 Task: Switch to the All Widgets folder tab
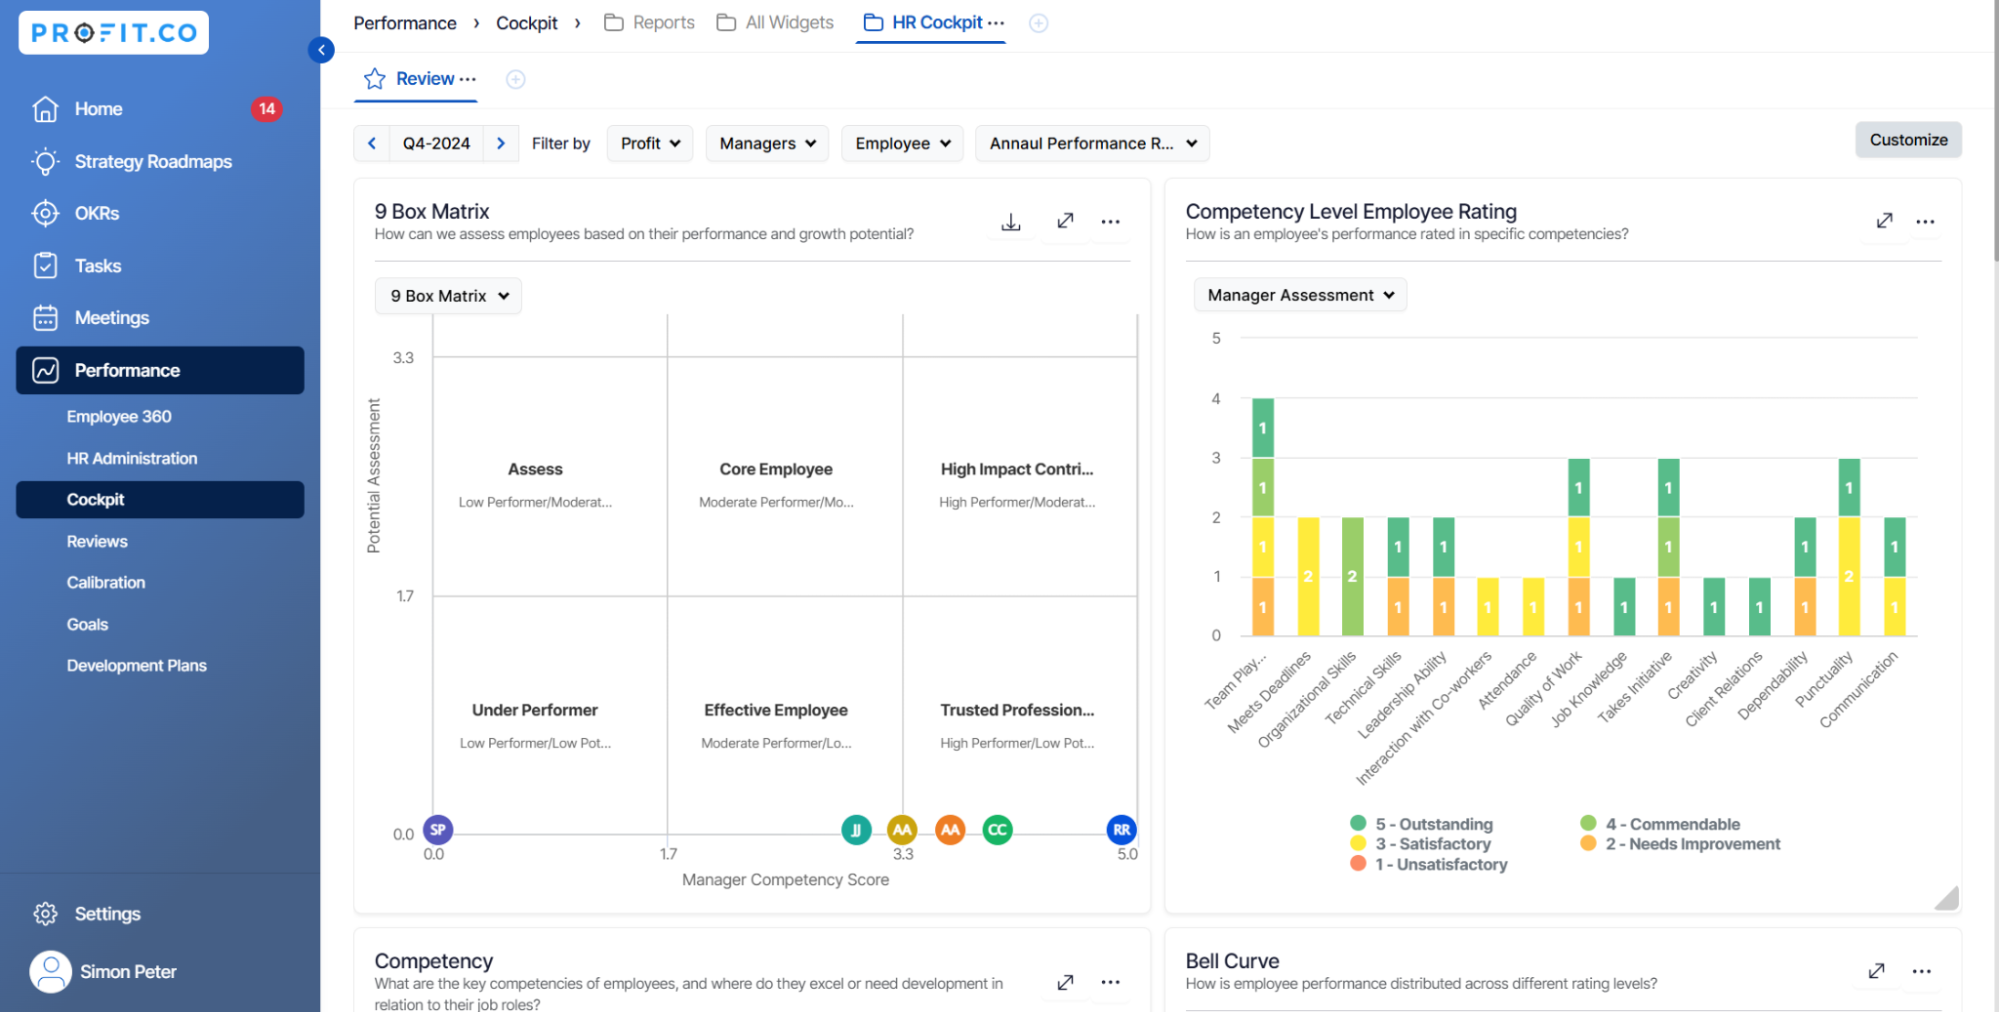(776, 23)
